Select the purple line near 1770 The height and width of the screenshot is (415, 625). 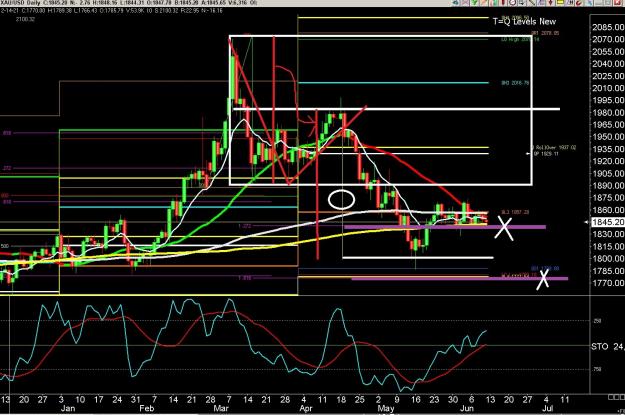click(x=460, y=279)
